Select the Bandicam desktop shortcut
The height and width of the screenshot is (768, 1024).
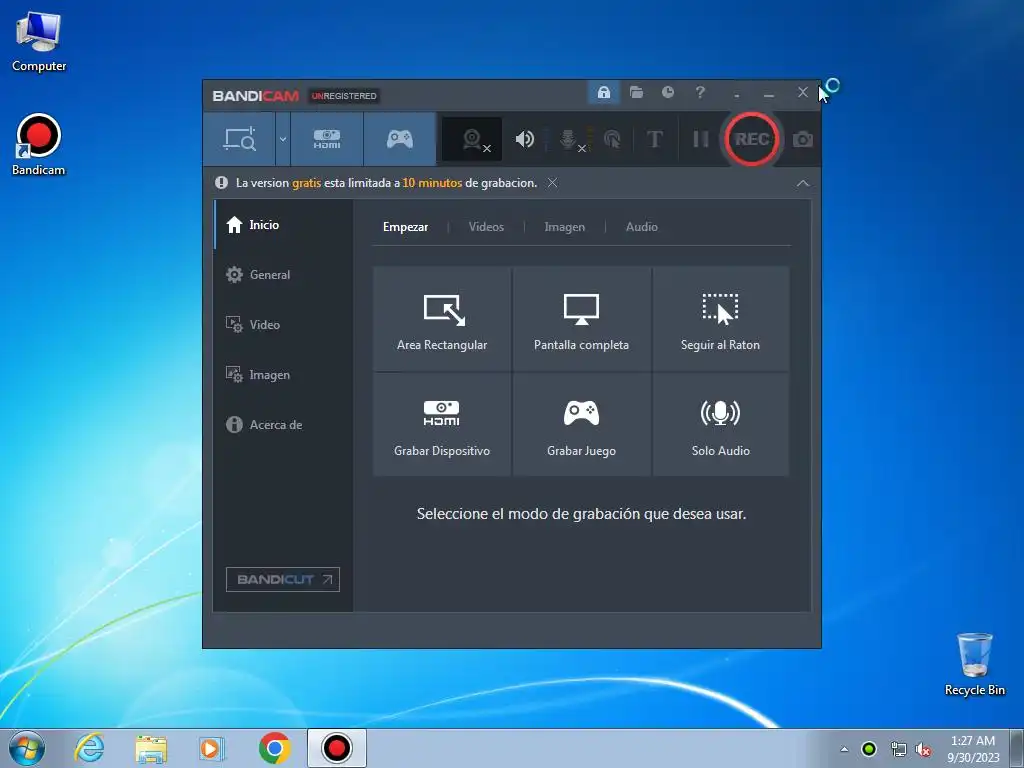(39, 145)
